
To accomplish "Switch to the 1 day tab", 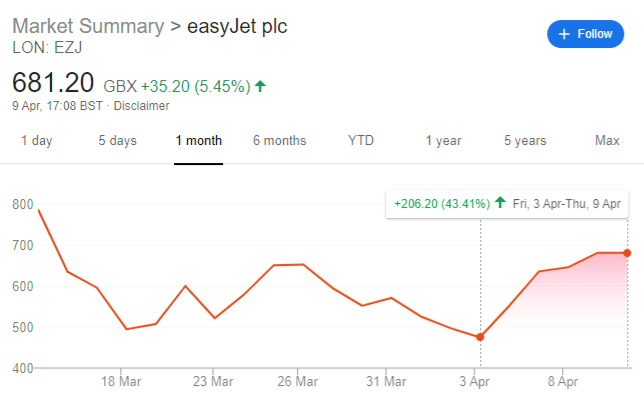I will (x=36, y=141).
